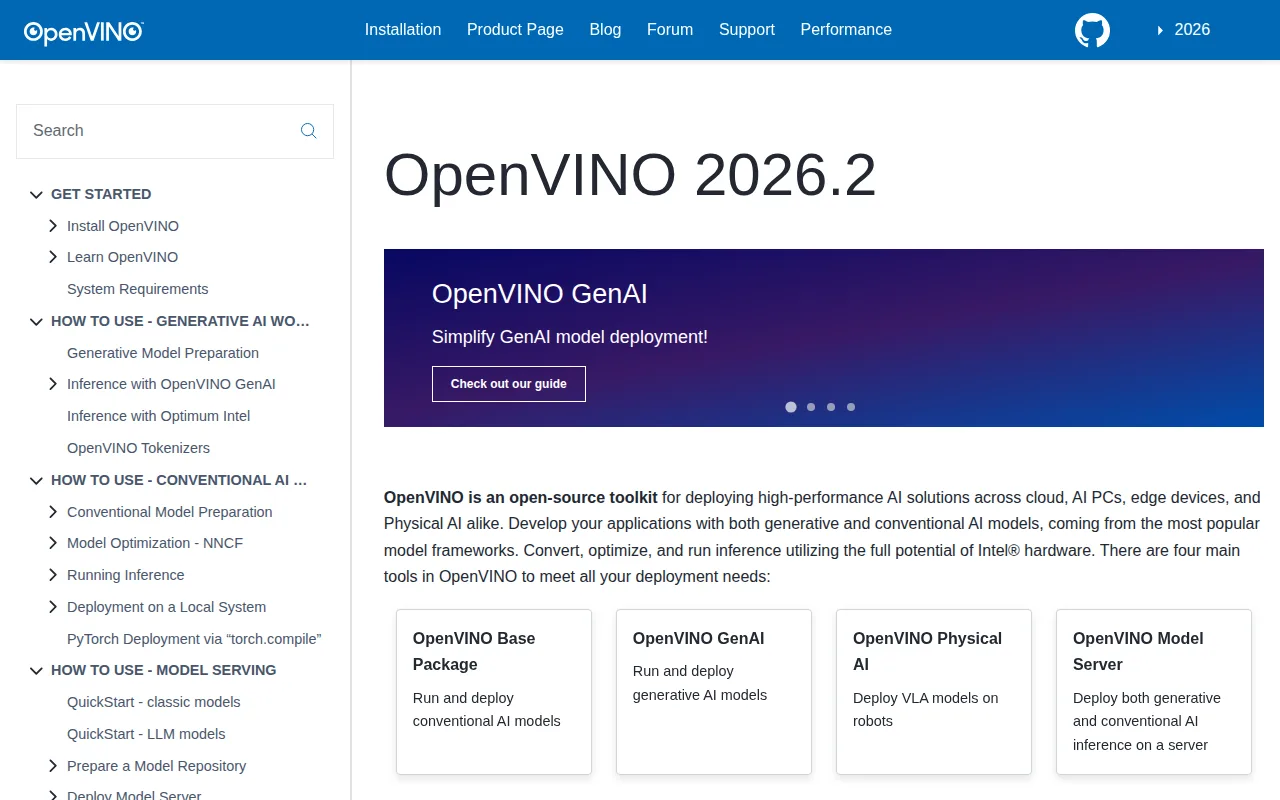1280x800 pixels.
Task: Click the OpenVINO GenAI banner heading
Action: (x=540, y=294)
